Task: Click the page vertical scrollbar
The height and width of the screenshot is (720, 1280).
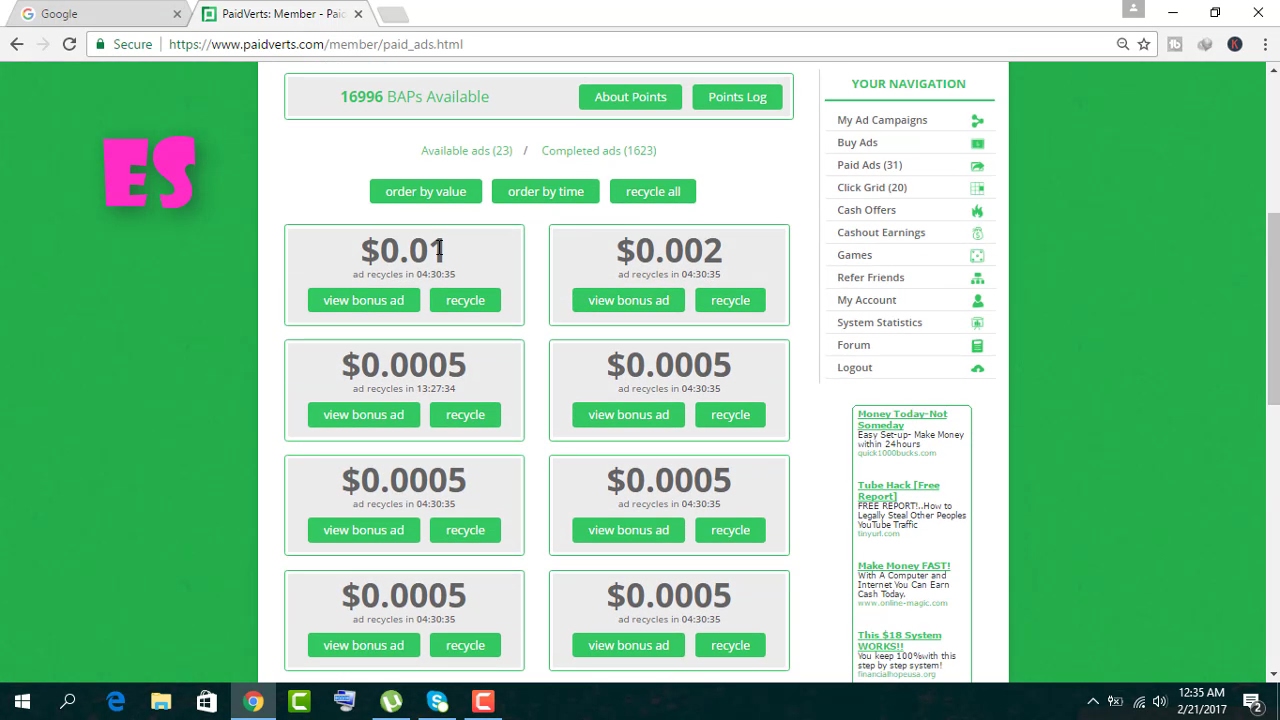Action: coord(1273,309)
